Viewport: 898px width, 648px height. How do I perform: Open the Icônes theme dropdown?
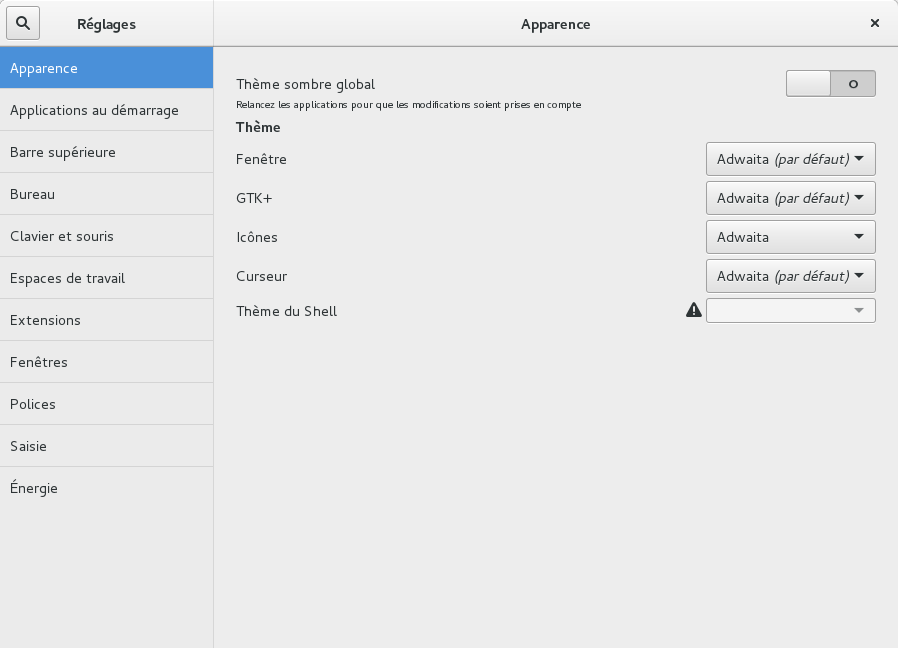pyautogui.click(x=790, y=237)
